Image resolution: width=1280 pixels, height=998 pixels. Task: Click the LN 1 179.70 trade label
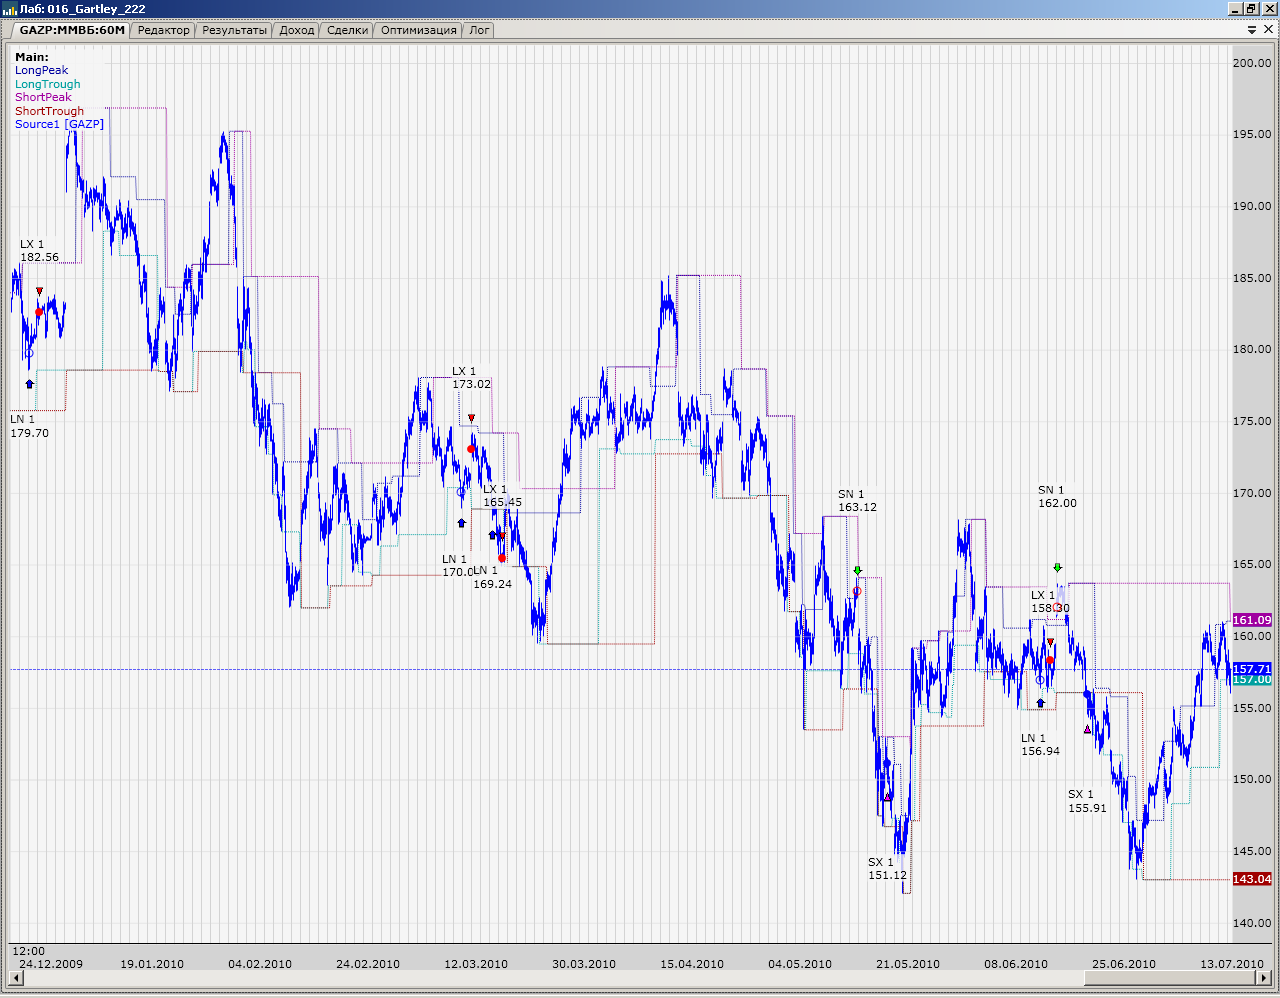[30, 426]
